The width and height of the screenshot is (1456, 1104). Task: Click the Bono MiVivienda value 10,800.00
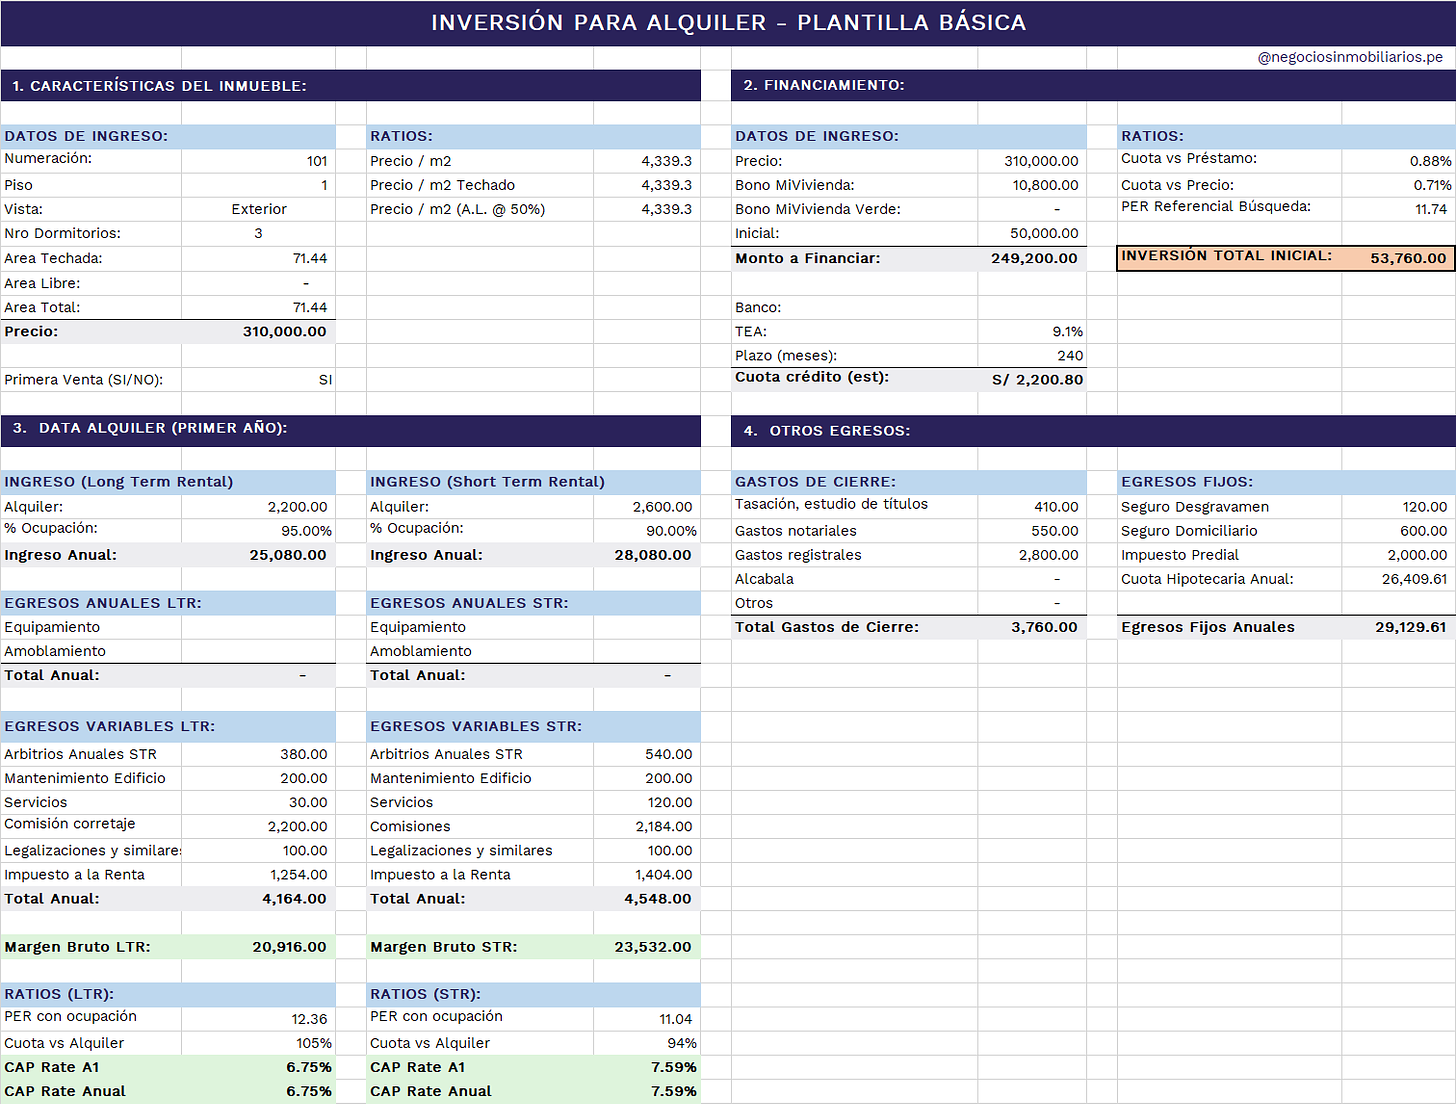(x=1032, y=185)
